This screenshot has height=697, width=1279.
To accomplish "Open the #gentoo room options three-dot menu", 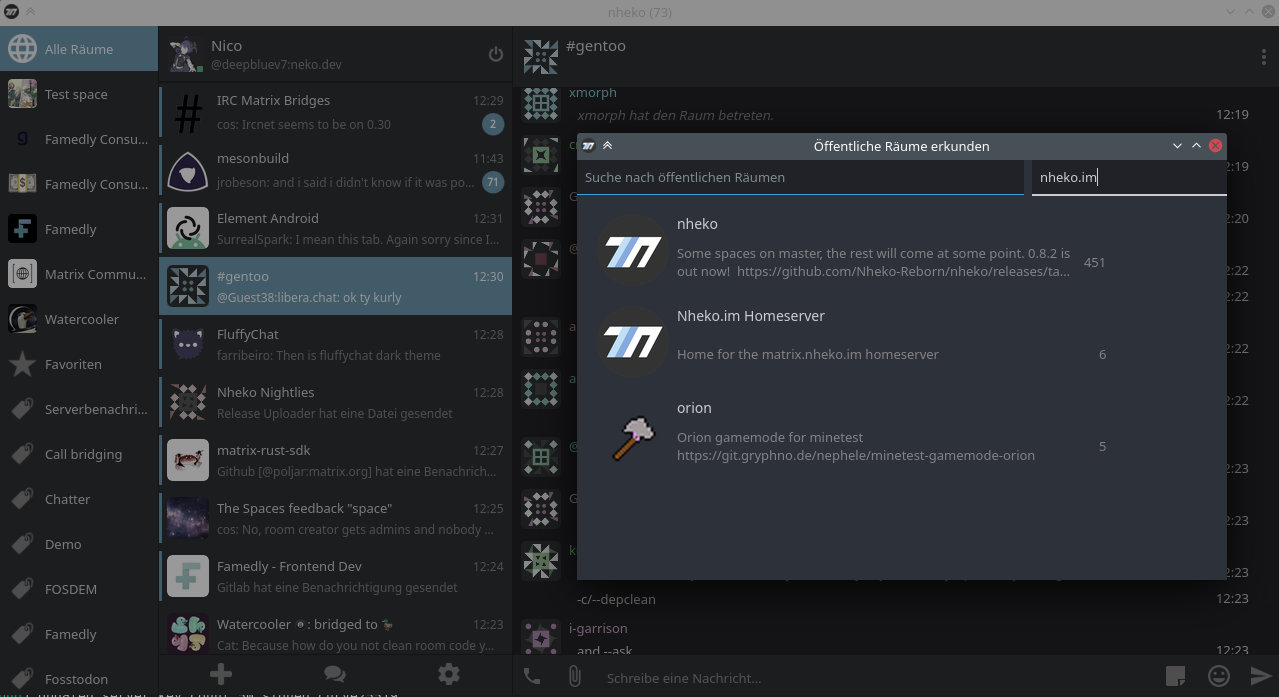I will 1263,57.
